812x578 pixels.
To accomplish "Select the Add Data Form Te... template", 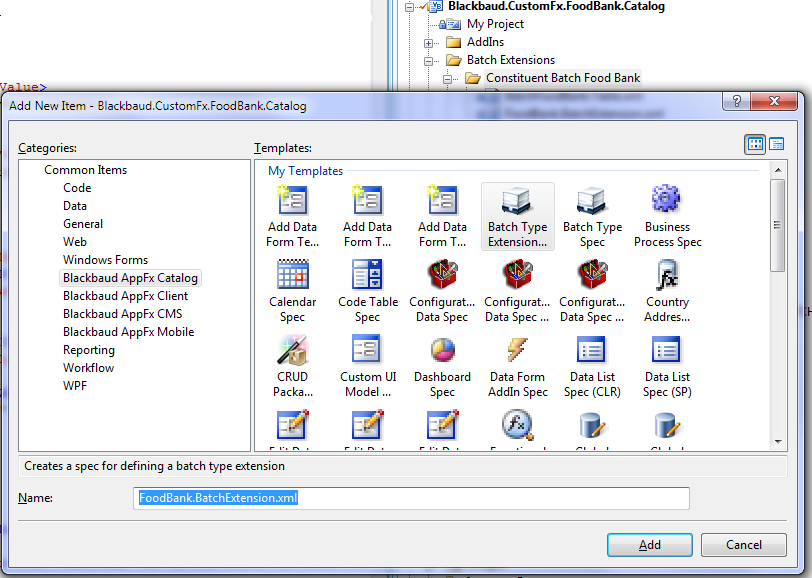I will point(293,217).
